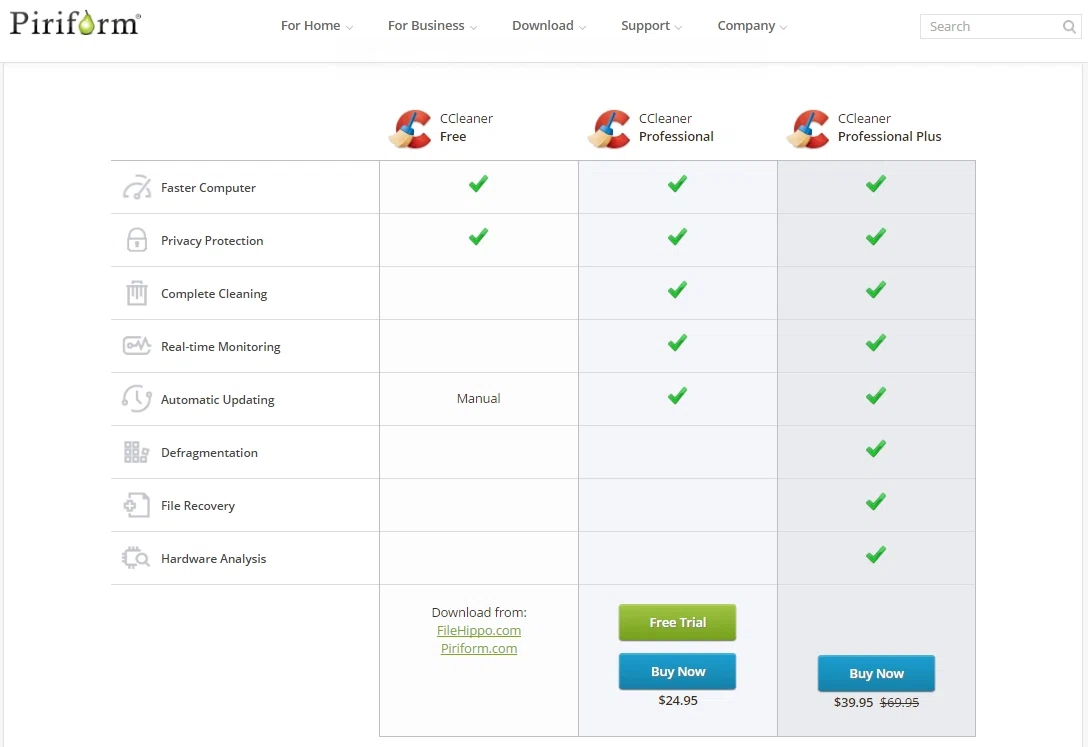Click the Hardware Analysis chip icon

[x=137, y=558]
